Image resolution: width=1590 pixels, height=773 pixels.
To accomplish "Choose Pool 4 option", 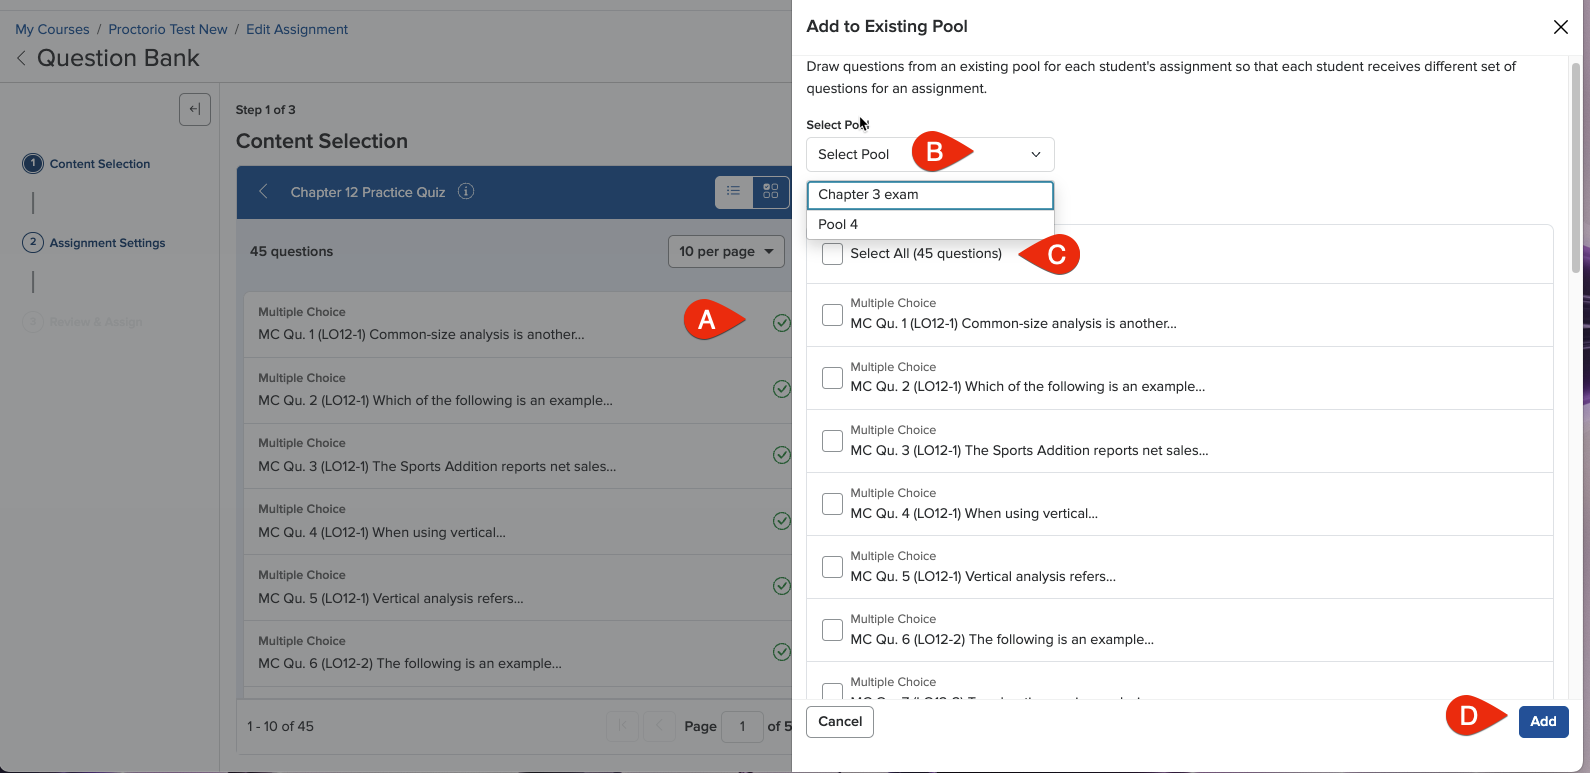I will pos(930,224).
